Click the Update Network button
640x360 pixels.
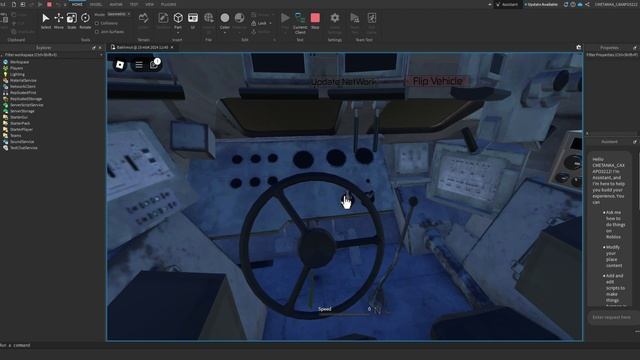[x=343, y=82]
